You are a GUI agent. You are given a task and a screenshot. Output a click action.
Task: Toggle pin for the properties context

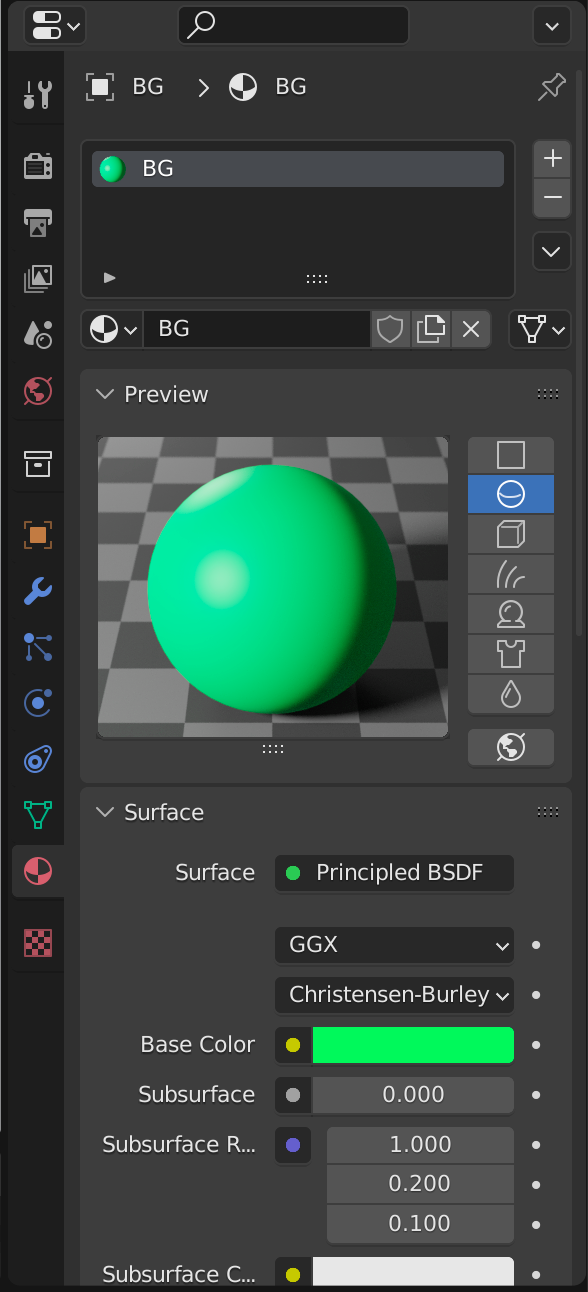[551, 87]
